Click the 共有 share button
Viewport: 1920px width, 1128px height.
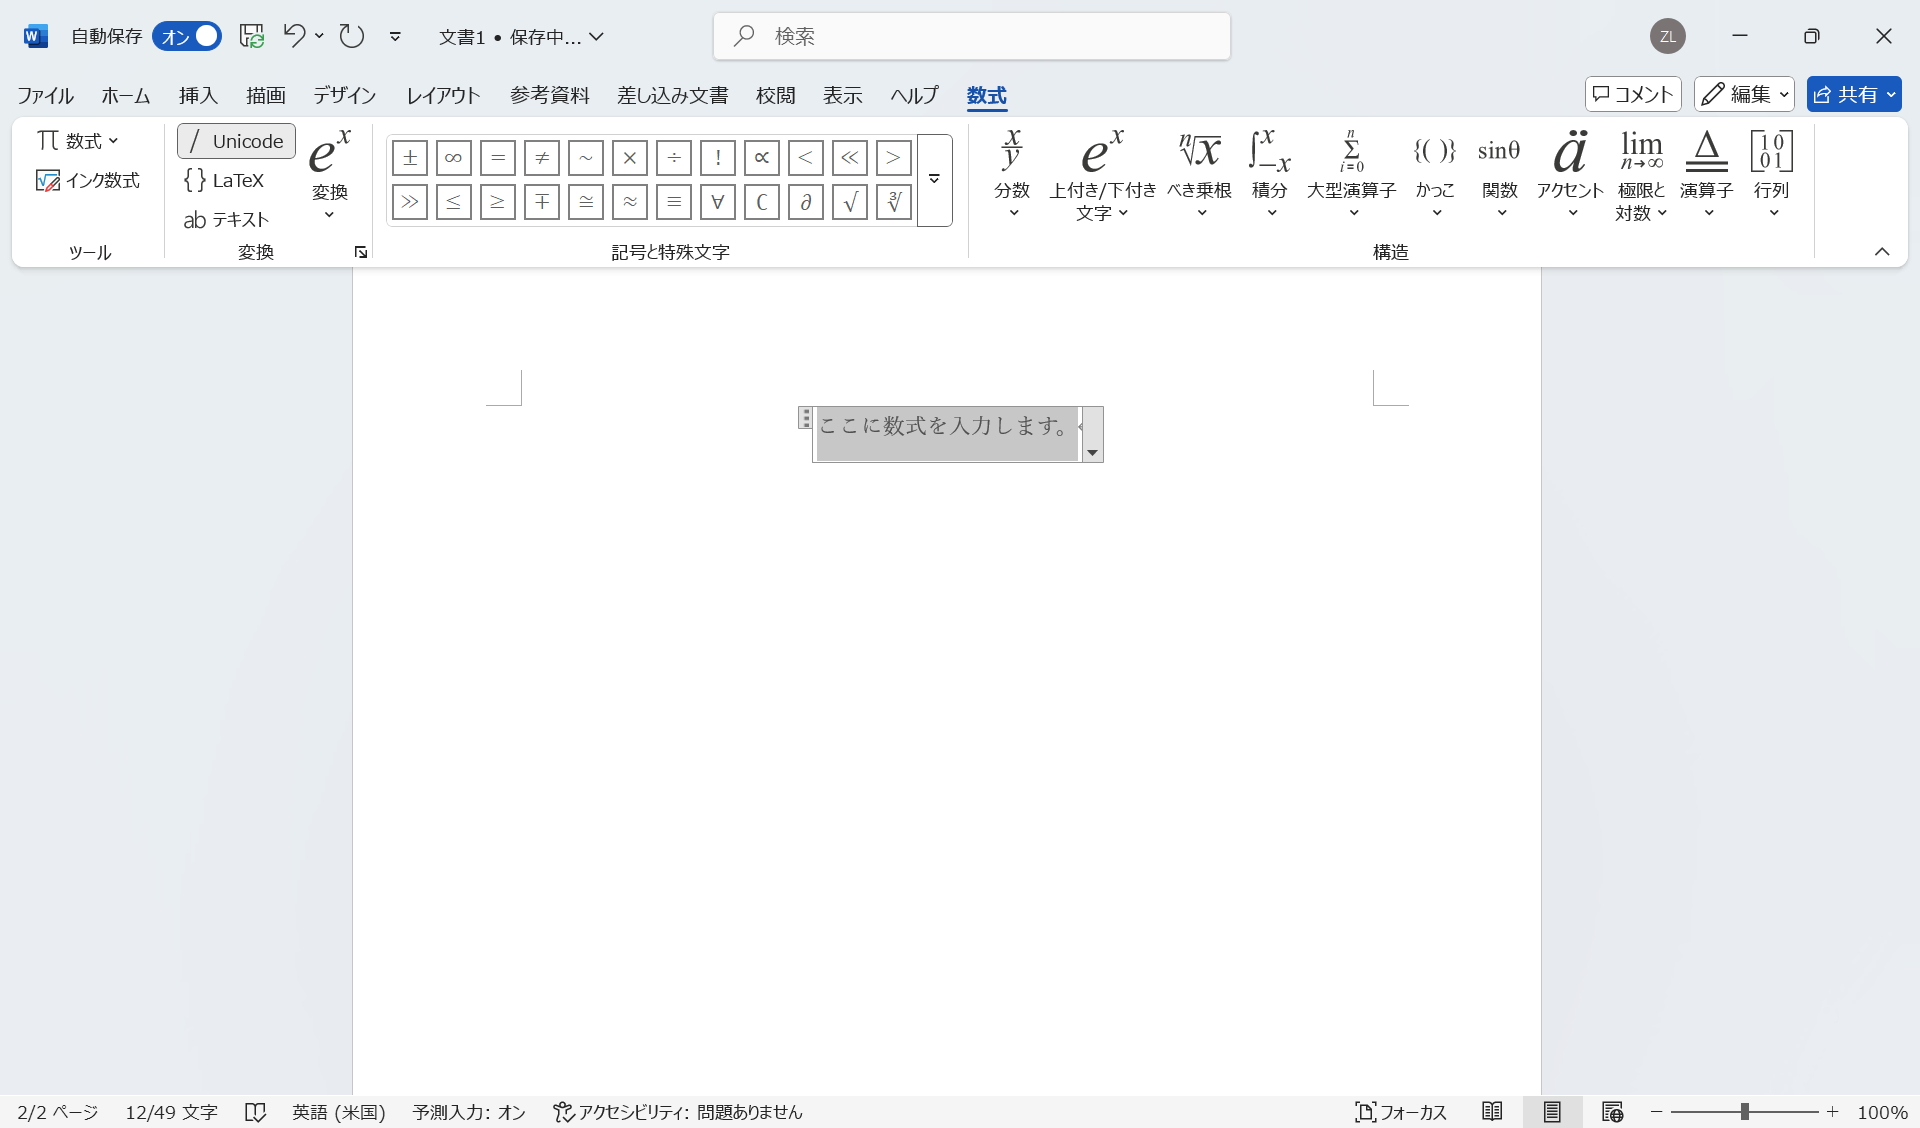[1854, 94]
